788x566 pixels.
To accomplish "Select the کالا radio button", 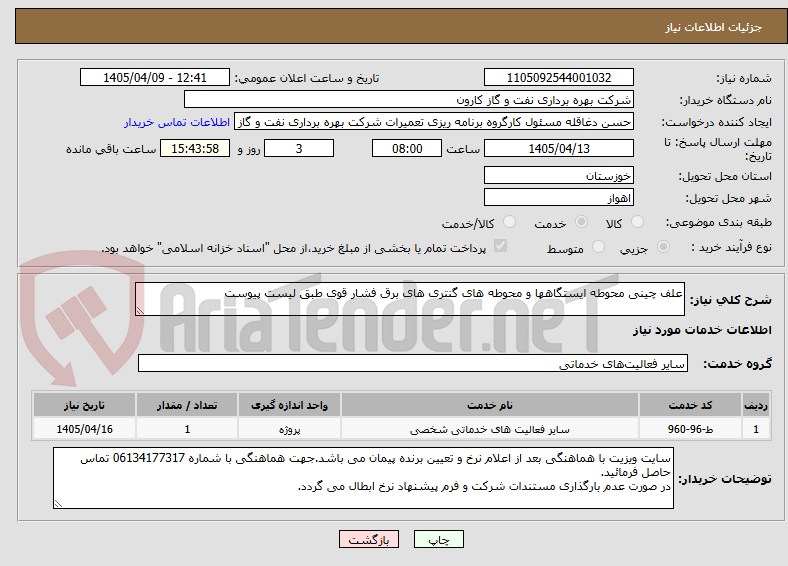I will (637, 222).
